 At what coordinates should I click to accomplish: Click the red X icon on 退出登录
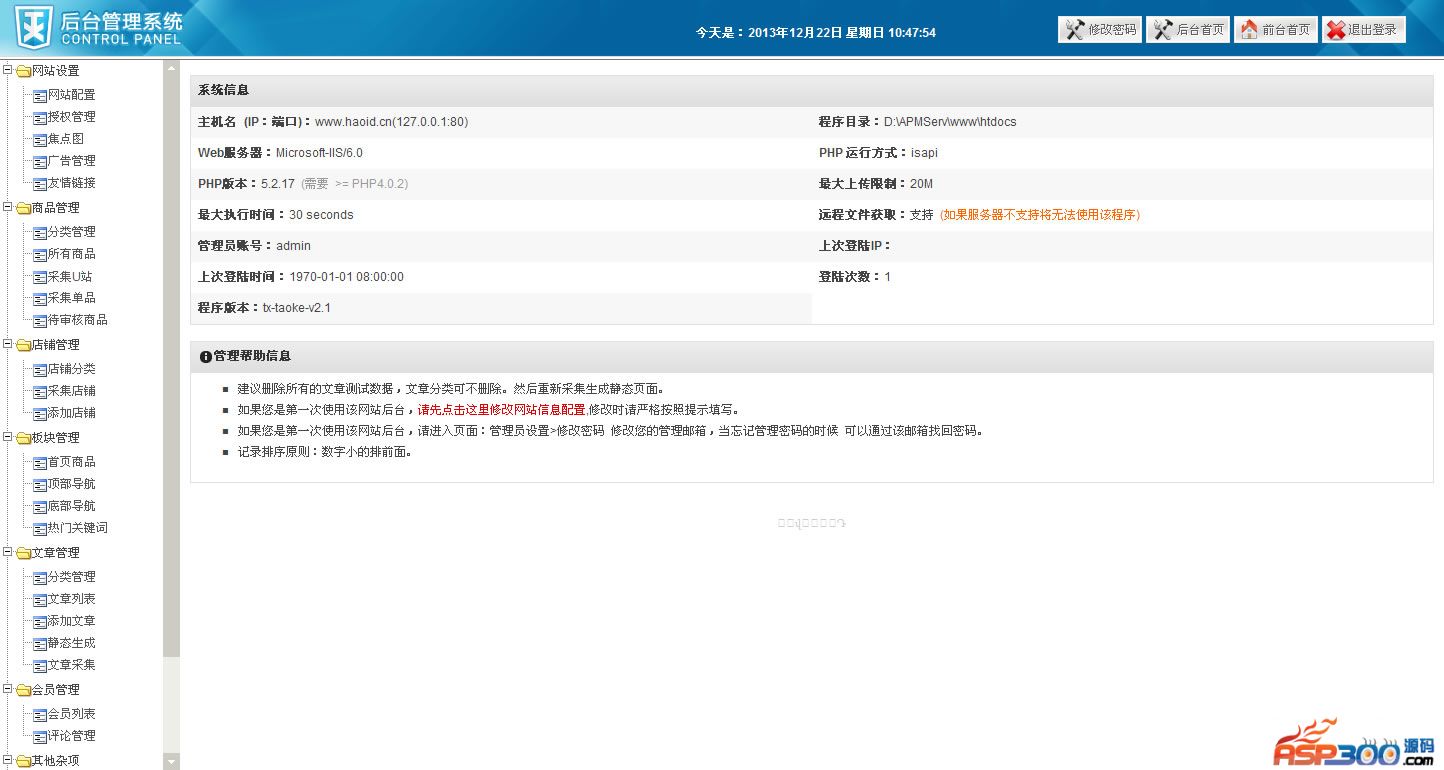(x=1336, y=30)
